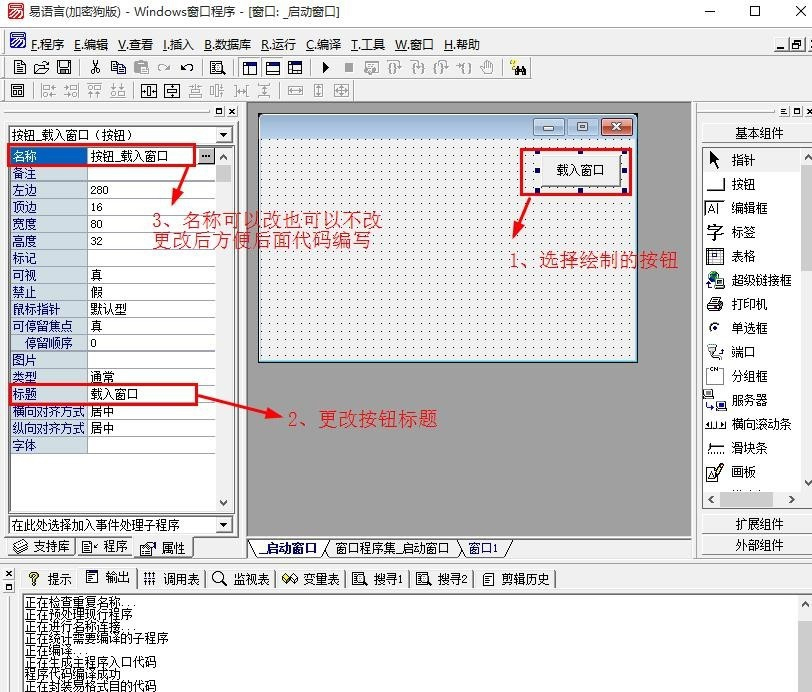This screenshot has width=812, height=692.
Task: Expand the 扩展组件 section
Action: 759,524
